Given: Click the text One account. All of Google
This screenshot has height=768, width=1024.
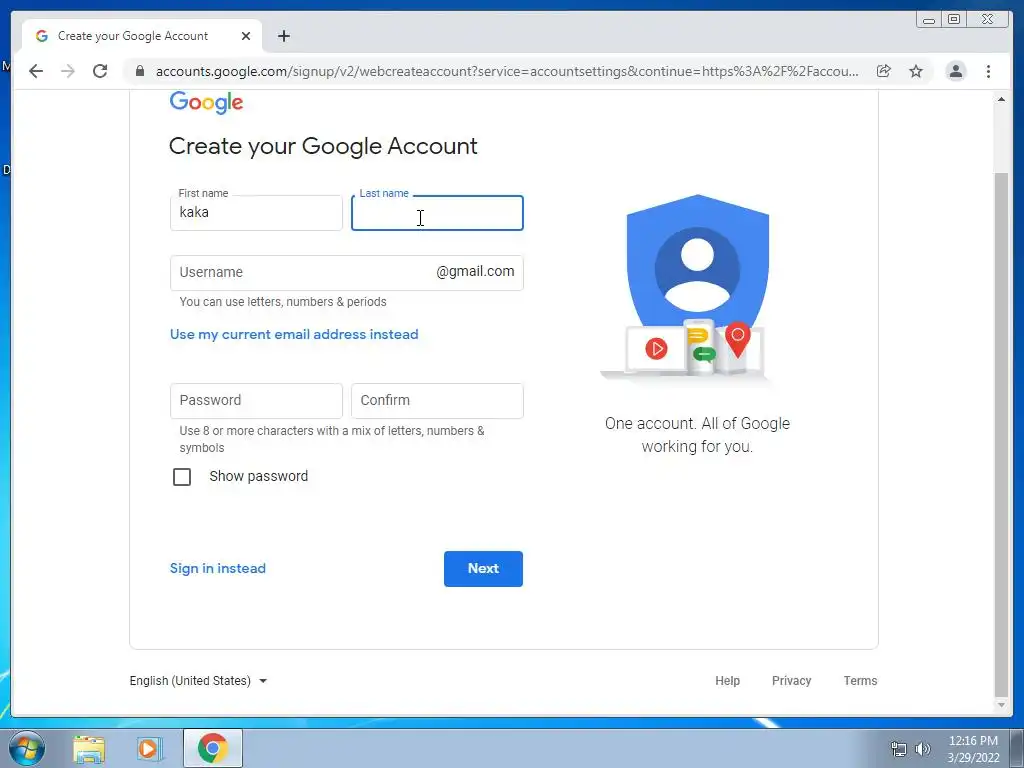Looking at the screenshot, I should coord(697,423).
